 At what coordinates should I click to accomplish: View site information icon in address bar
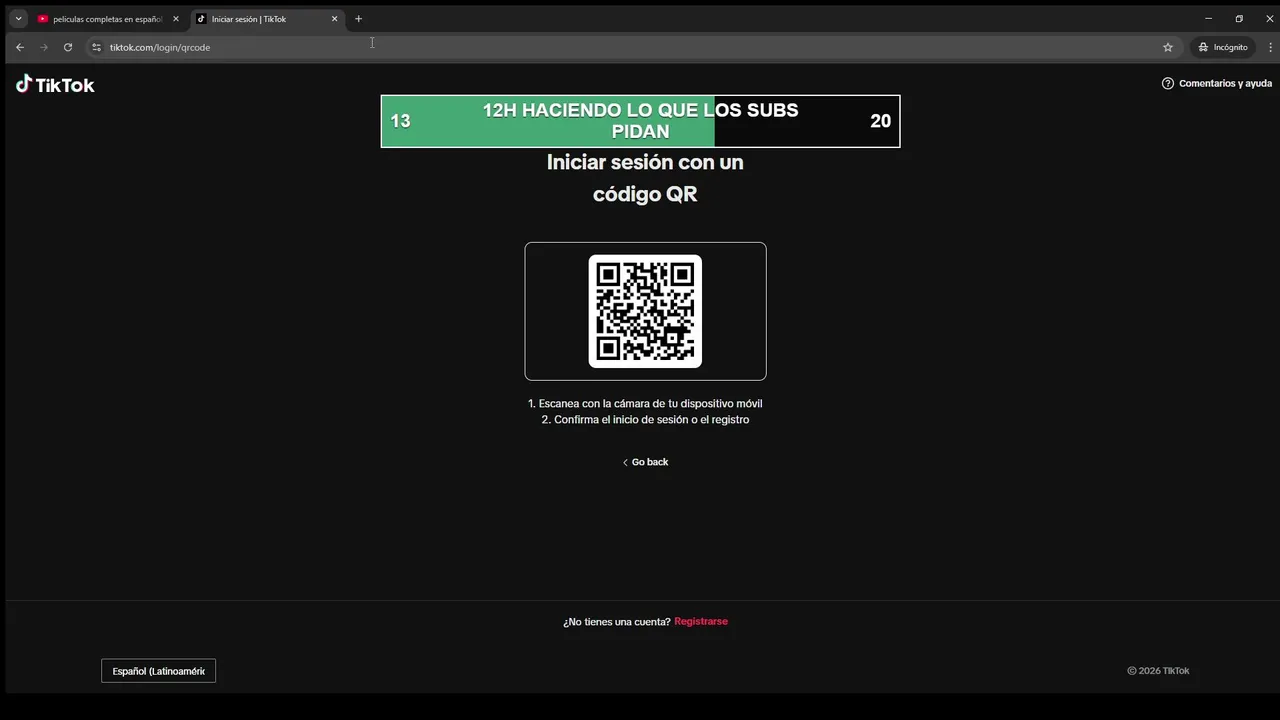(x=96, y=47)
